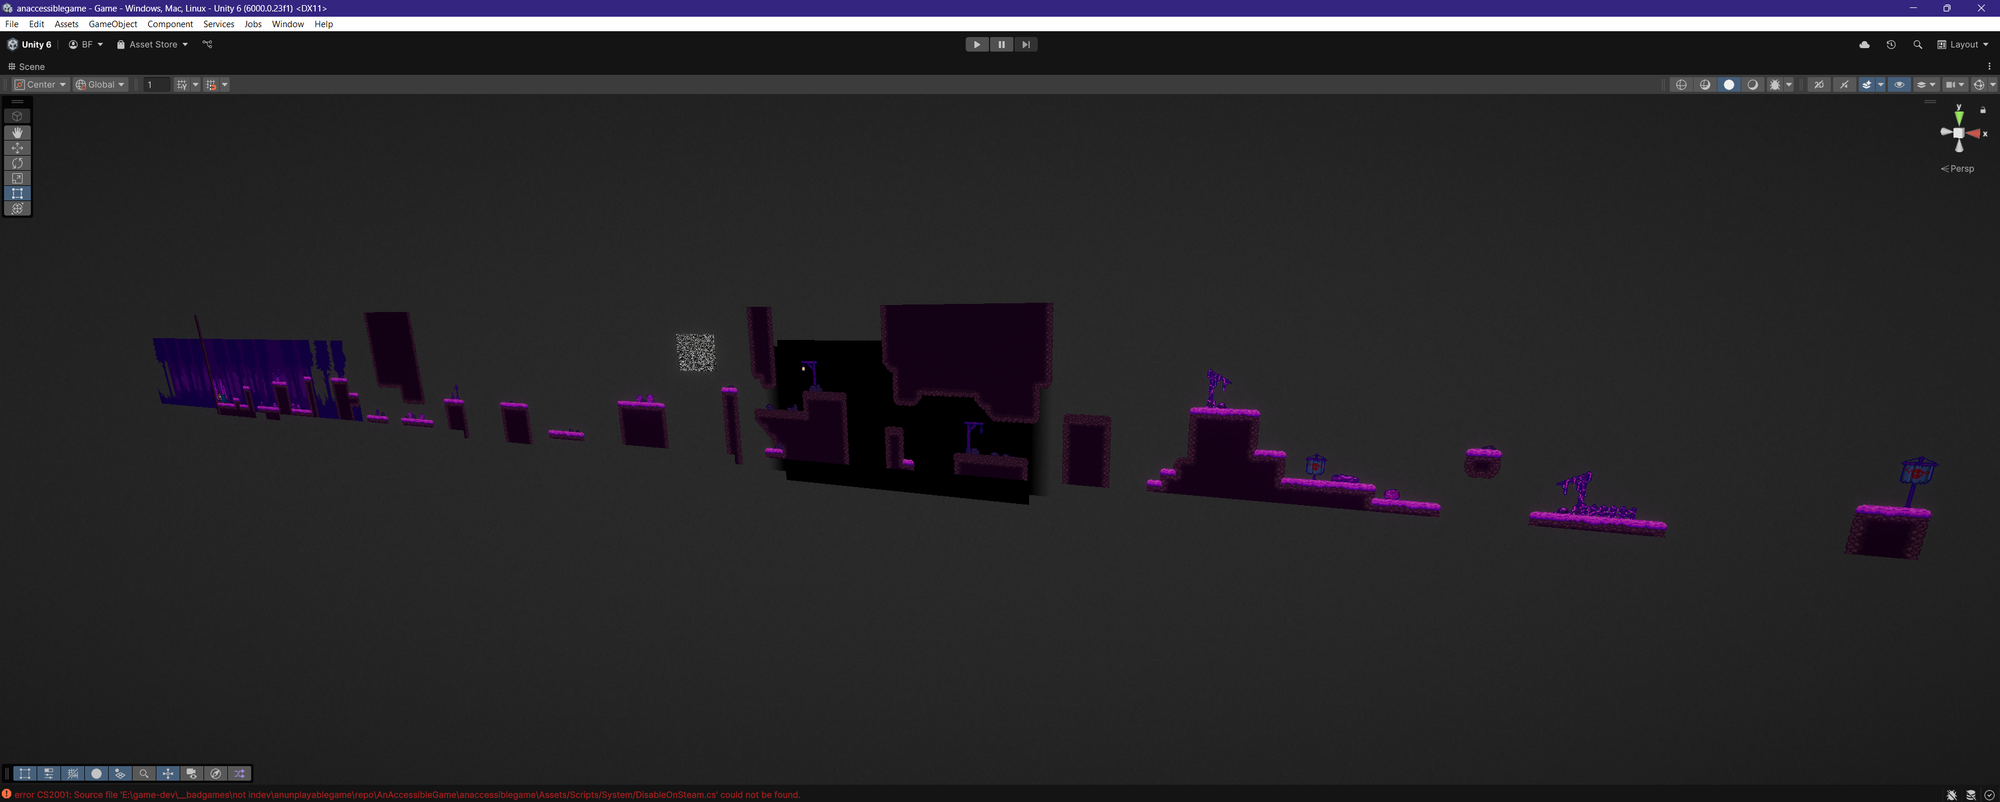Toggle the grid Y-axis visibility button
The width and height of the screenshot is (2000, 802).
point(182,85)
